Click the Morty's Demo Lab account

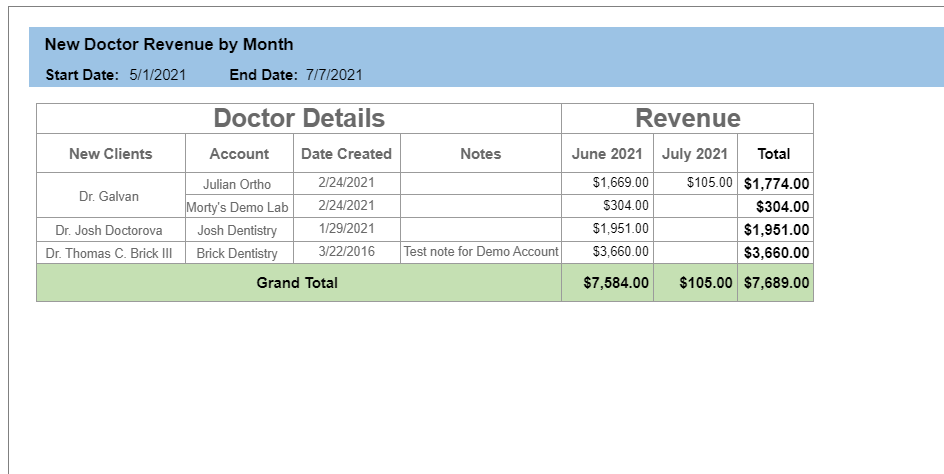pyautogui.click(x=239, y=207)
